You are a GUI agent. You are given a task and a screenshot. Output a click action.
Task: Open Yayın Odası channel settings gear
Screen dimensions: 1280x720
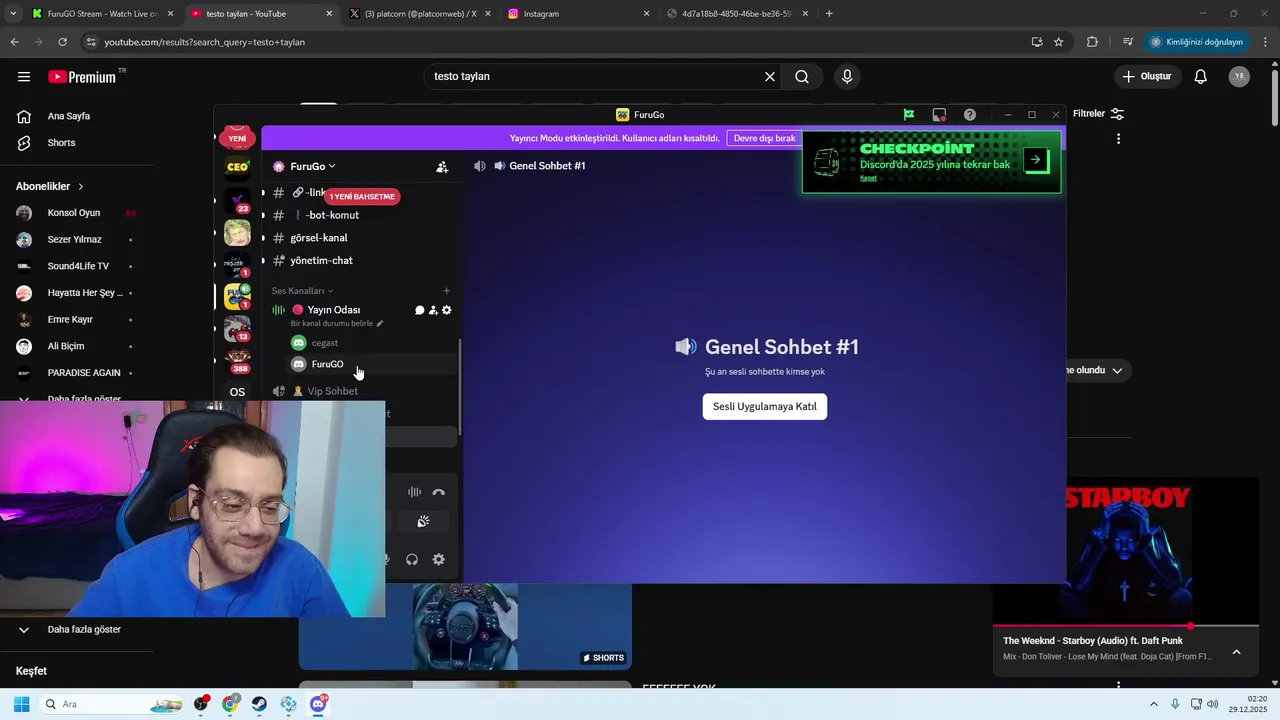(x=446, y=310)
